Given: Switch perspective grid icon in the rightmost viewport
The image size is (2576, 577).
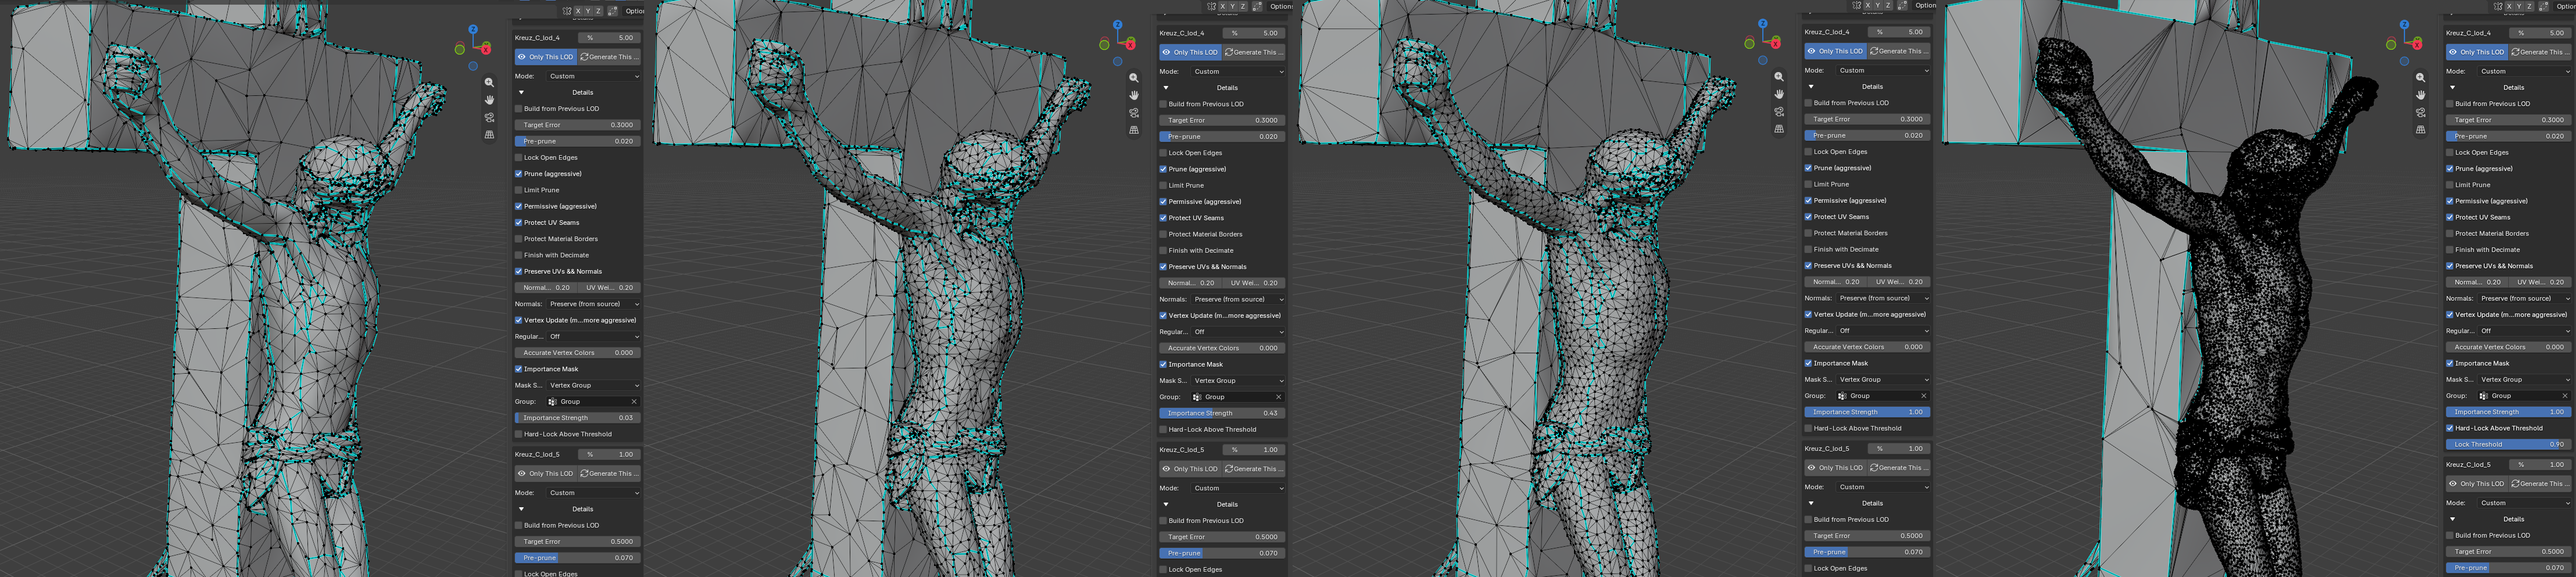Looking at the screenshot, I should point(2420,130).
